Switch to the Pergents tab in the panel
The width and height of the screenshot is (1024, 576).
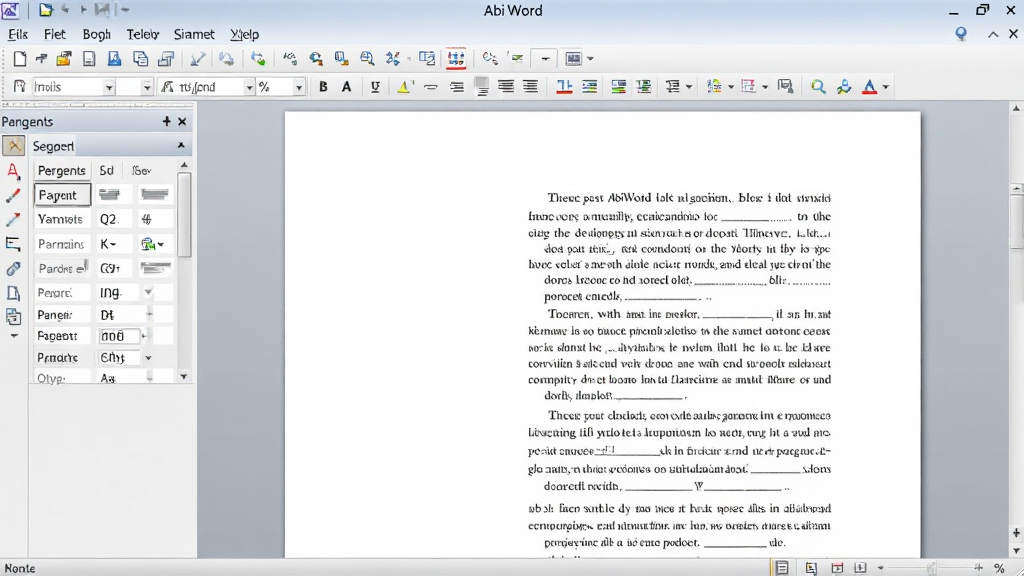(x=61, y=170)
